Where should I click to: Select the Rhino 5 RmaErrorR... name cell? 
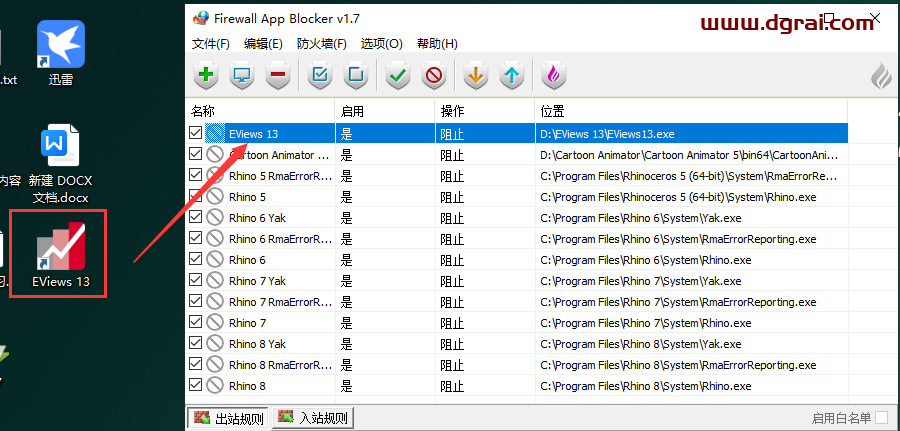click(280, 176)
